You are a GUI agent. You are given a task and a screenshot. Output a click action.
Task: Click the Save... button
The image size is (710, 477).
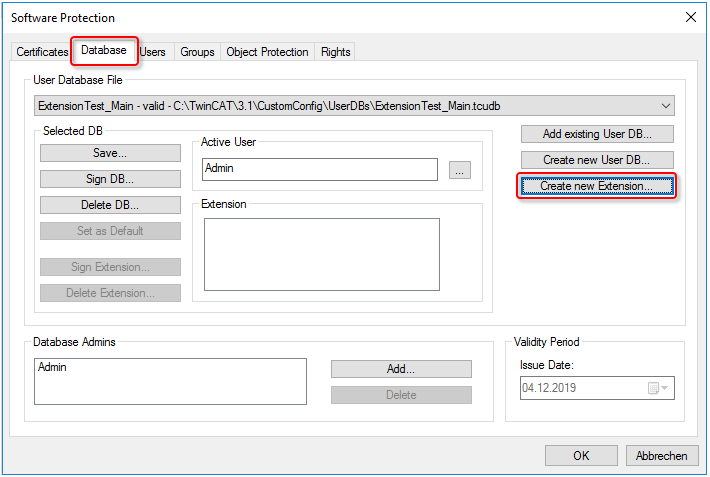coord(110,153)
